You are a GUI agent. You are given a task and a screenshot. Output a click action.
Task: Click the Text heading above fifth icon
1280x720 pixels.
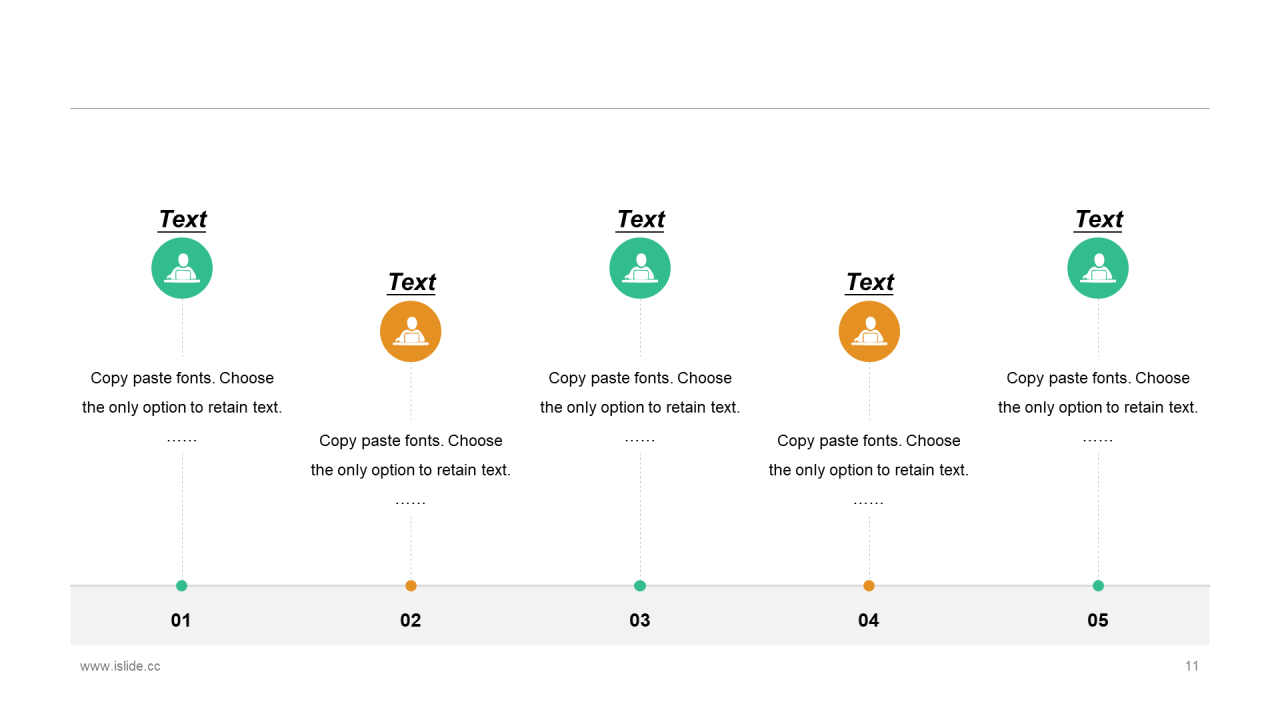coord(1098,219)
